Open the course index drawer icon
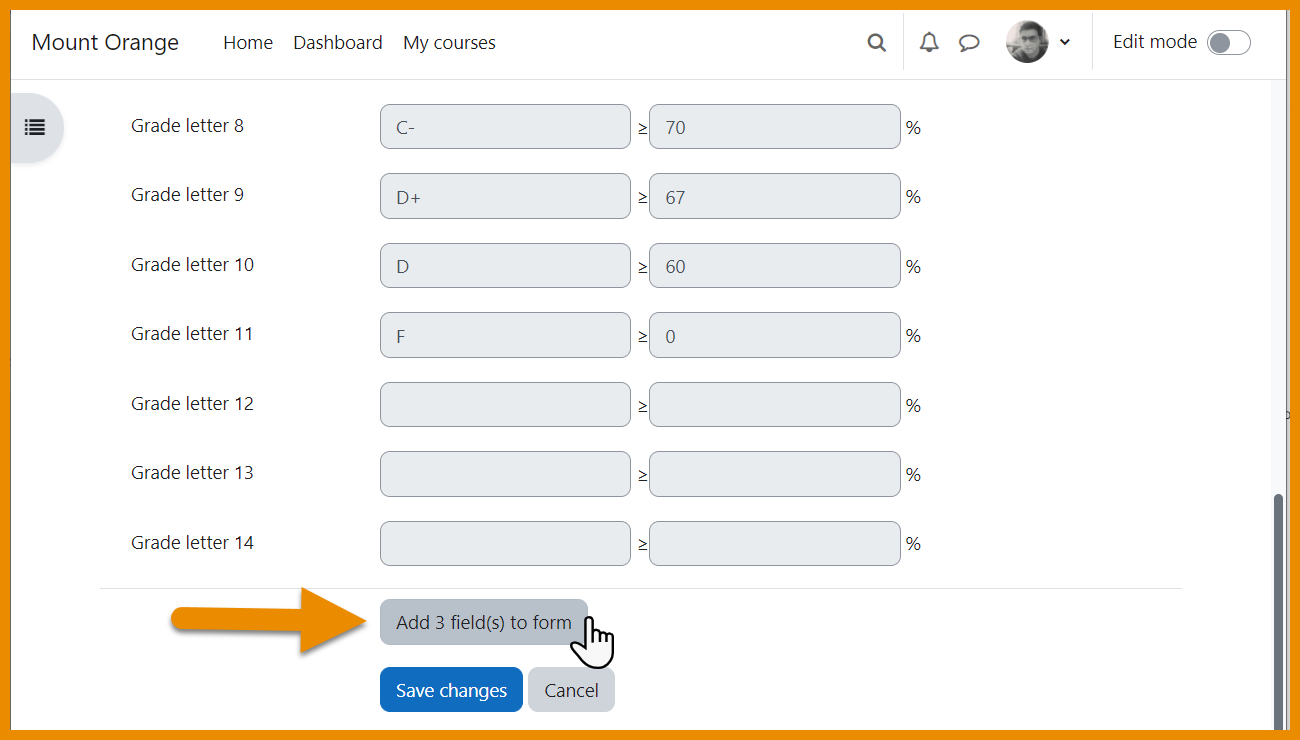This screenshot has height=740, width=1300. (35, 127)
